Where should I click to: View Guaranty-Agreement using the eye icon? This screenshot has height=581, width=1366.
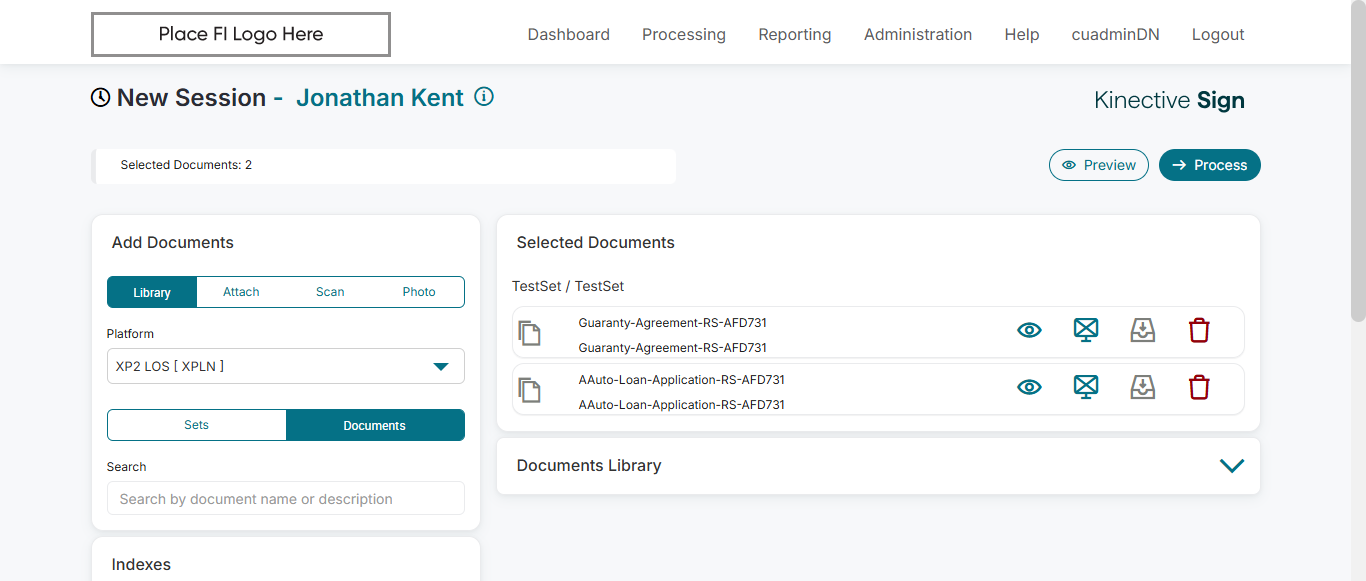click(x=1029, y=330)
